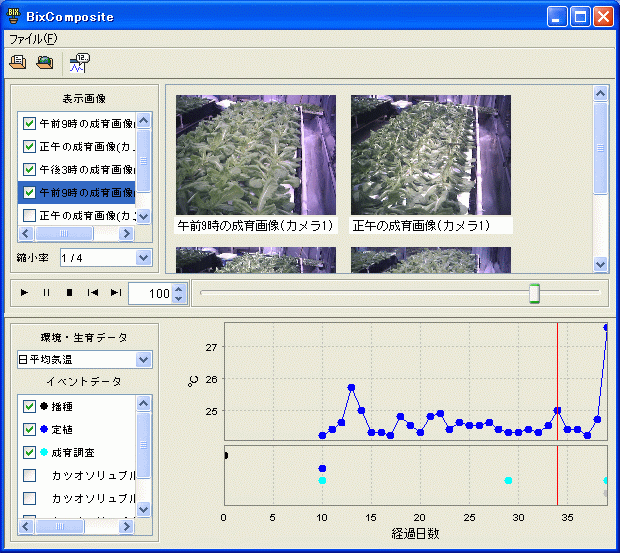620x553 pixels.
Task: Skip to the next frame
Action: [116, 293]
